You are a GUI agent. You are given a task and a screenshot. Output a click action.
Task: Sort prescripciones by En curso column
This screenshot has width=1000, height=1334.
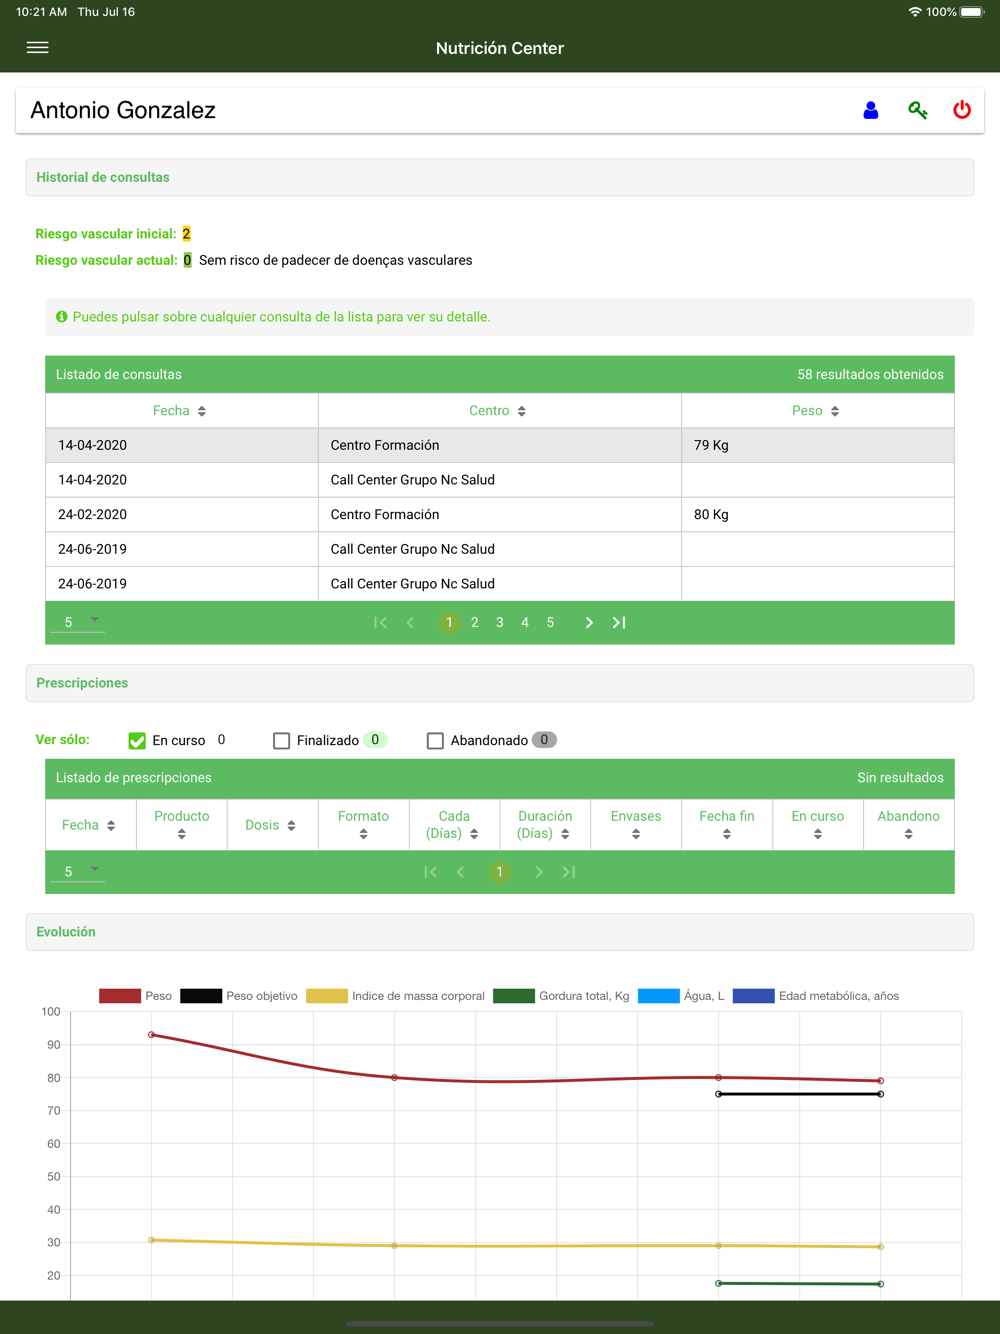click(818, 825)
